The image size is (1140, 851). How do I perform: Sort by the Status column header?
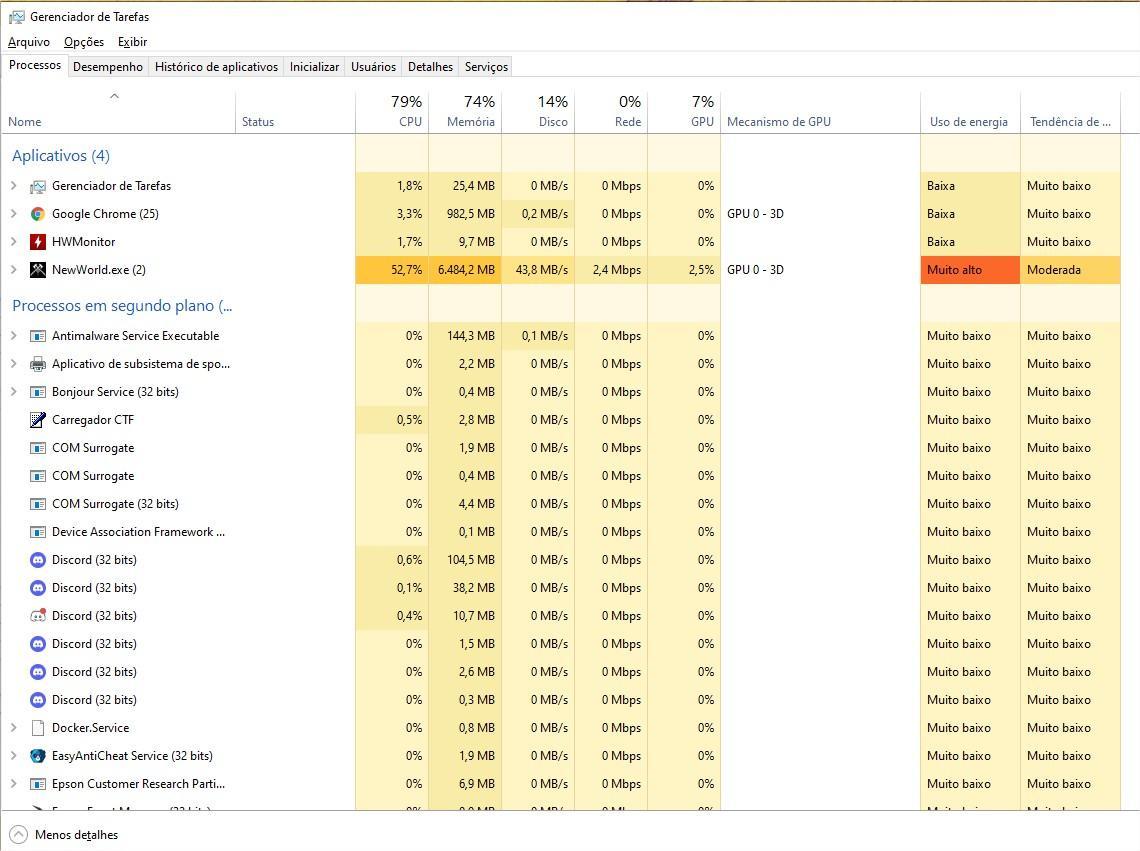[x=296, y=113]
